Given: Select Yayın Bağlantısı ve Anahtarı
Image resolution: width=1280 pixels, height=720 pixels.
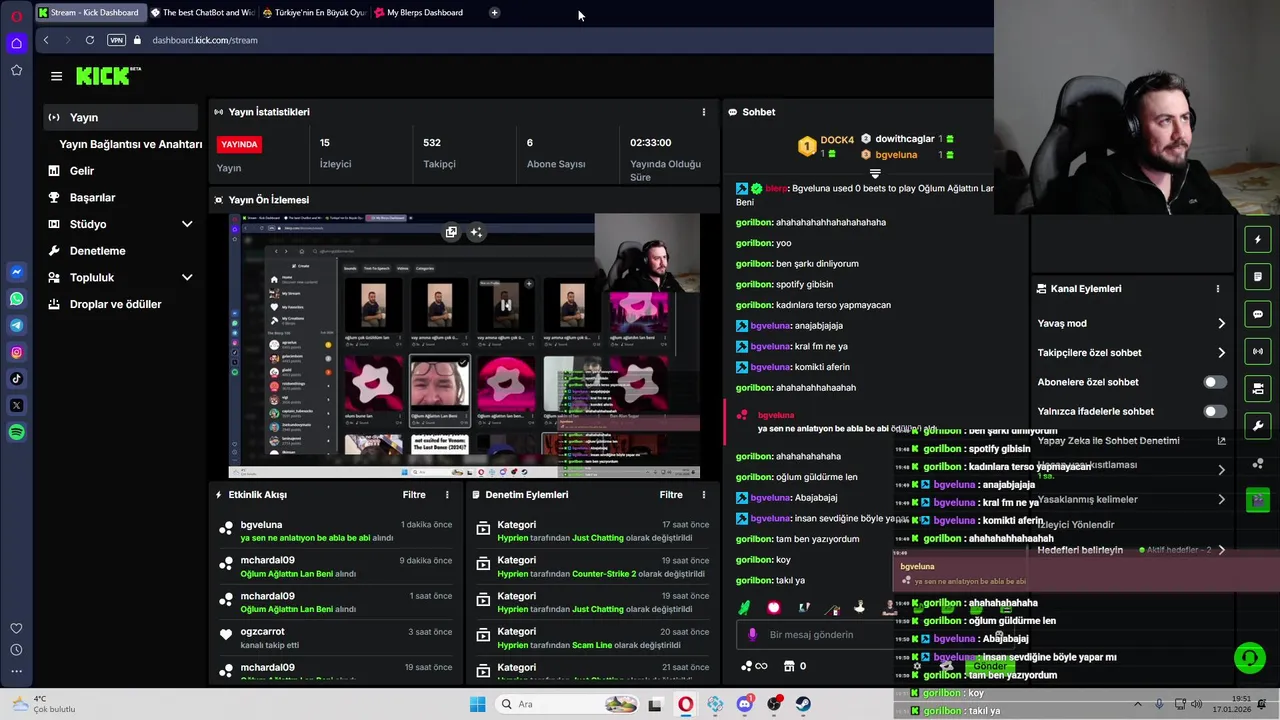Looking at the screenshot, I should pyautogui.click(x=130, y=144).
